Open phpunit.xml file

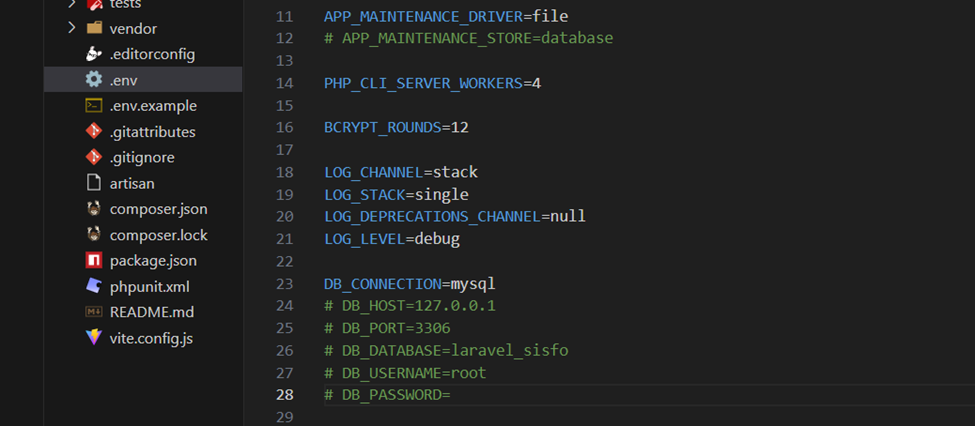[149, 287]
